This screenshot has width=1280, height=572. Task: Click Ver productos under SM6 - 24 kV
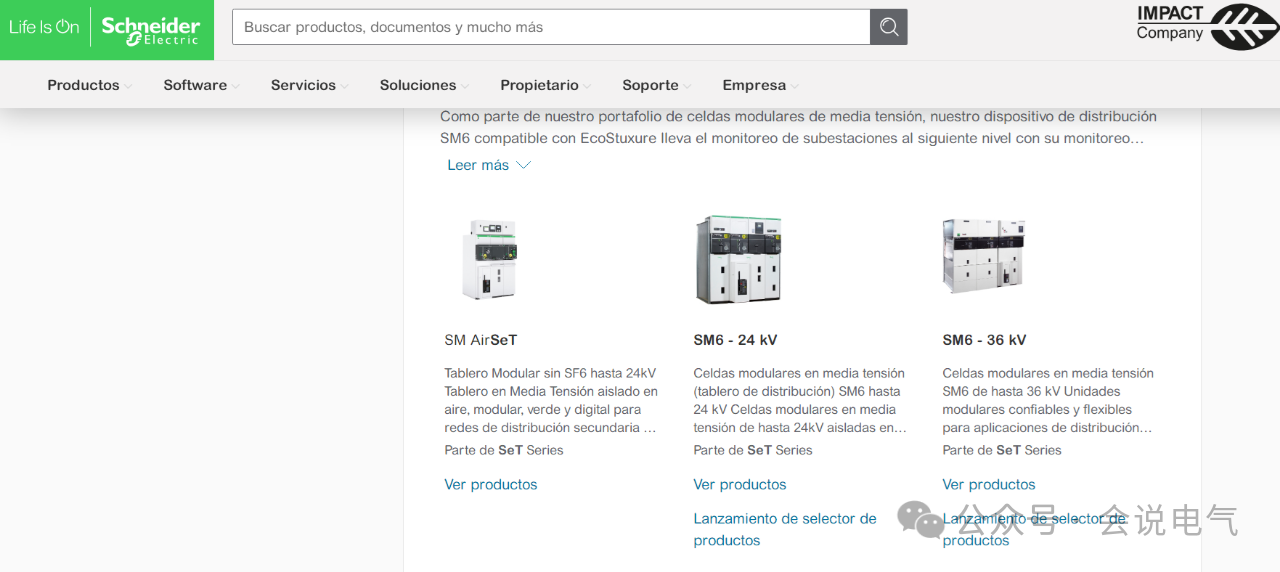(x=740, y=484)
